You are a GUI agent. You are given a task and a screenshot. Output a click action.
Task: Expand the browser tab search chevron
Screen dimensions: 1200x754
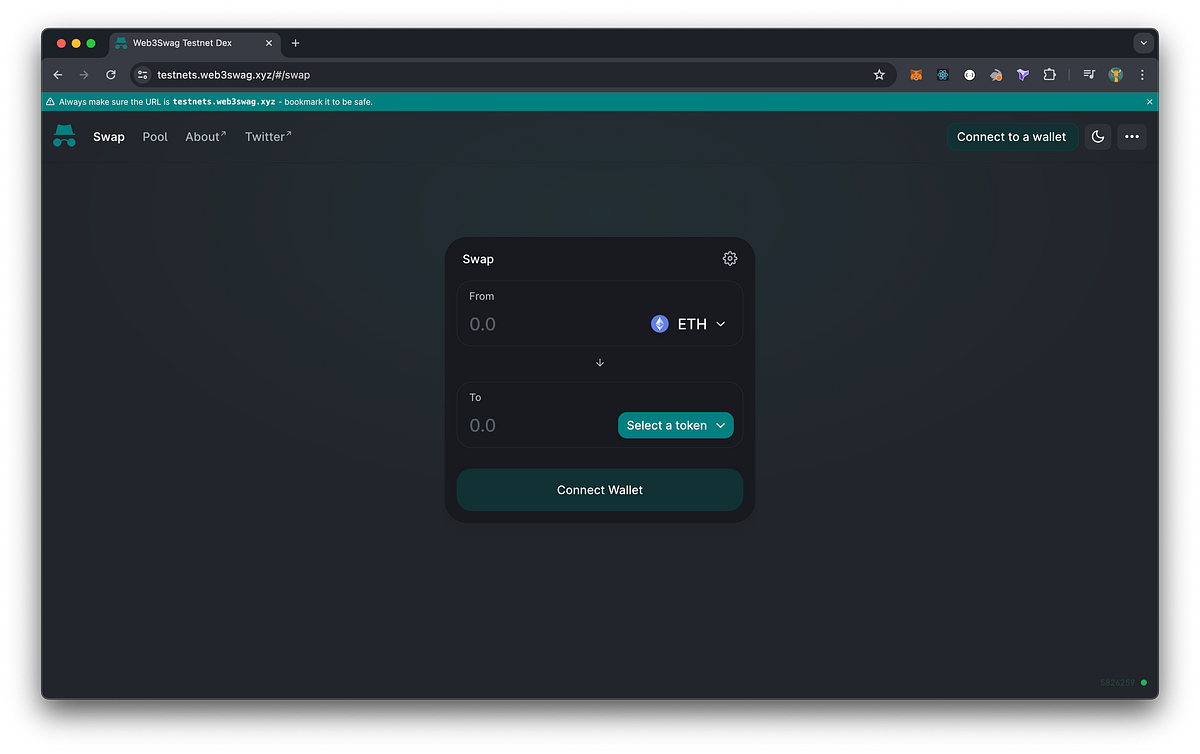click(1143, 42)
